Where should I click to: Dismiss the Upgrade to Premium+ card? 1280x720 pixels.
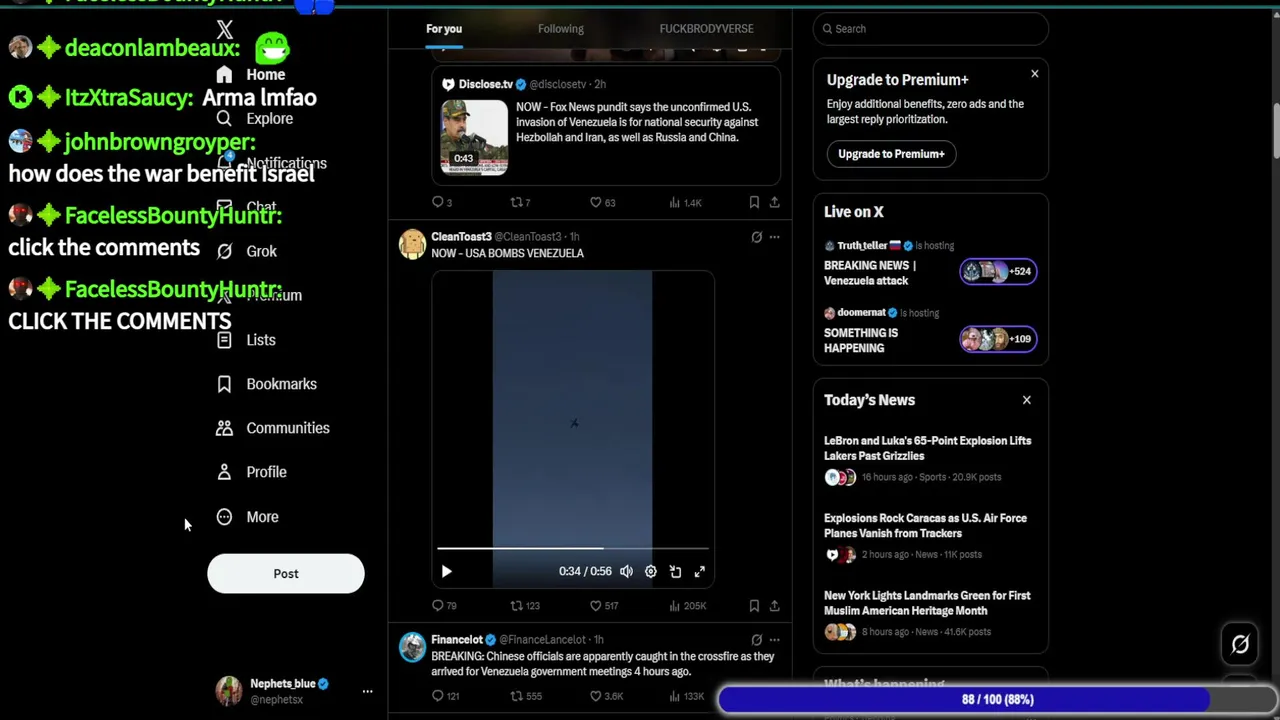[1035, 74]
